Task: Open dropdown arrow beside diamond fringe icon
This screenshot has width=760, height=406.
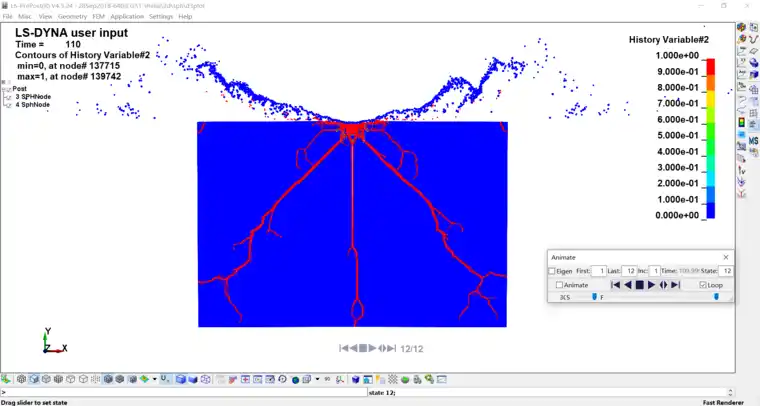Action: [x=155, y=379]
